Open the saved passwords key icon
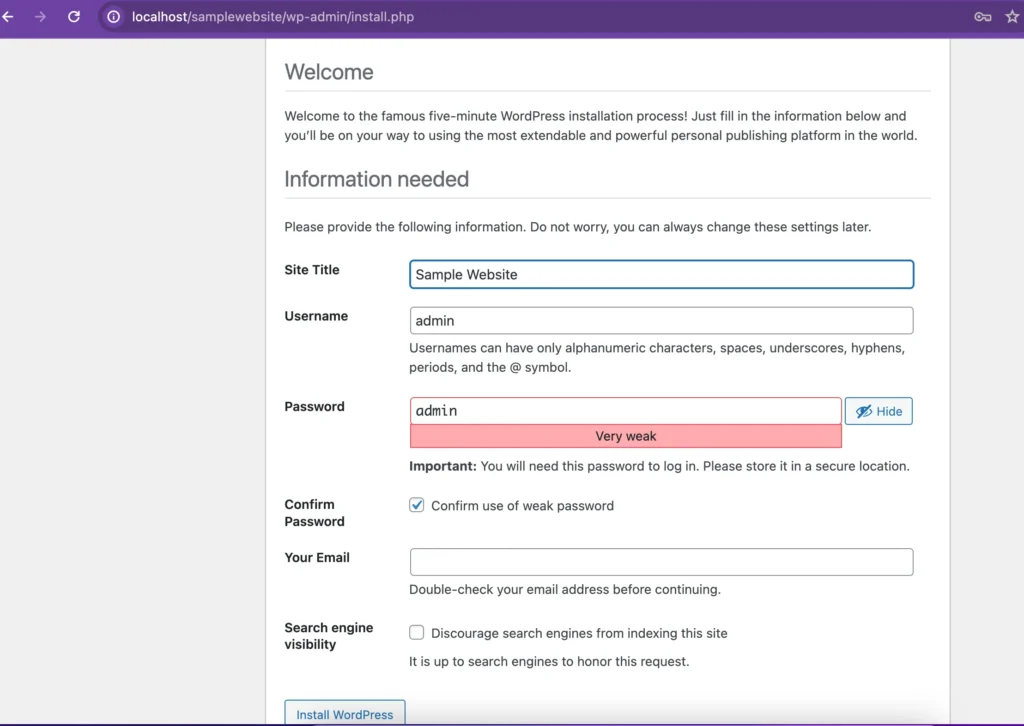Viewport: 1024px width, 726px height. coord(983,17)
